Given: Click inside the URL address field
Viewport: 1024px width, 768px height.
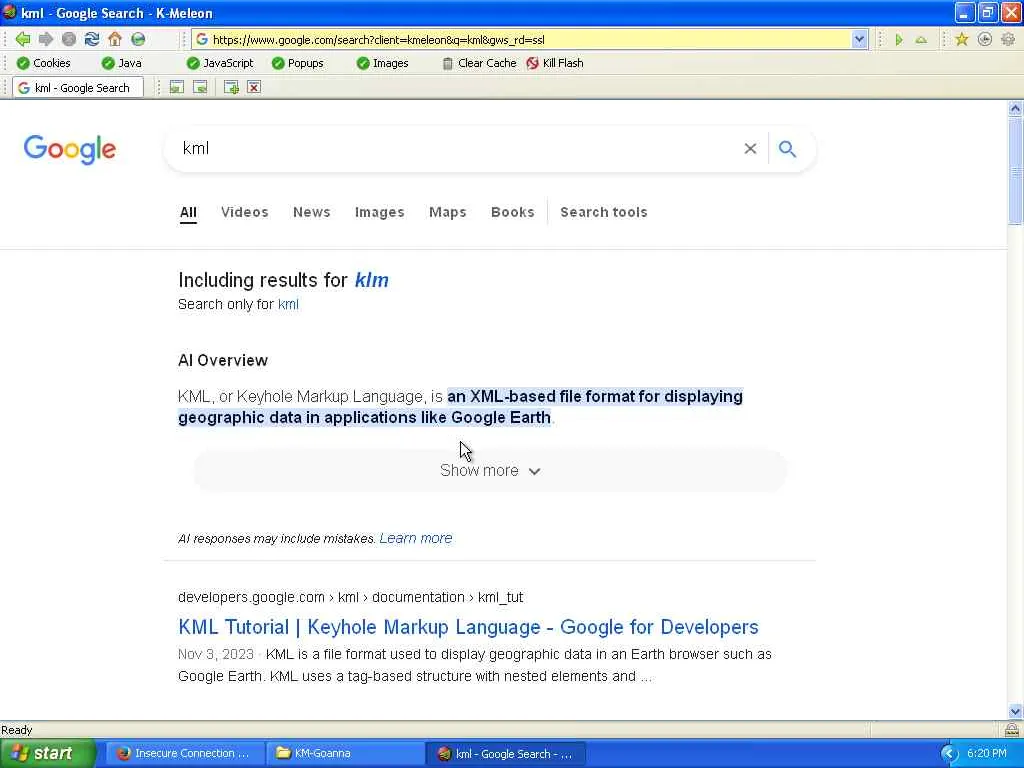Looking at the screenshot, I should point(529,40).
